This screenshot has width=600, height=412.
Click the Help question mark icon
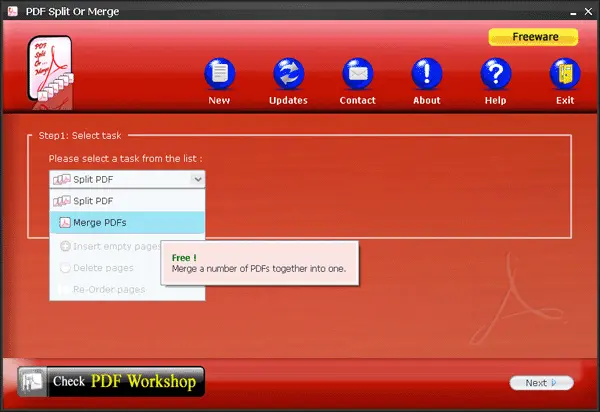[x=496, y=73]
